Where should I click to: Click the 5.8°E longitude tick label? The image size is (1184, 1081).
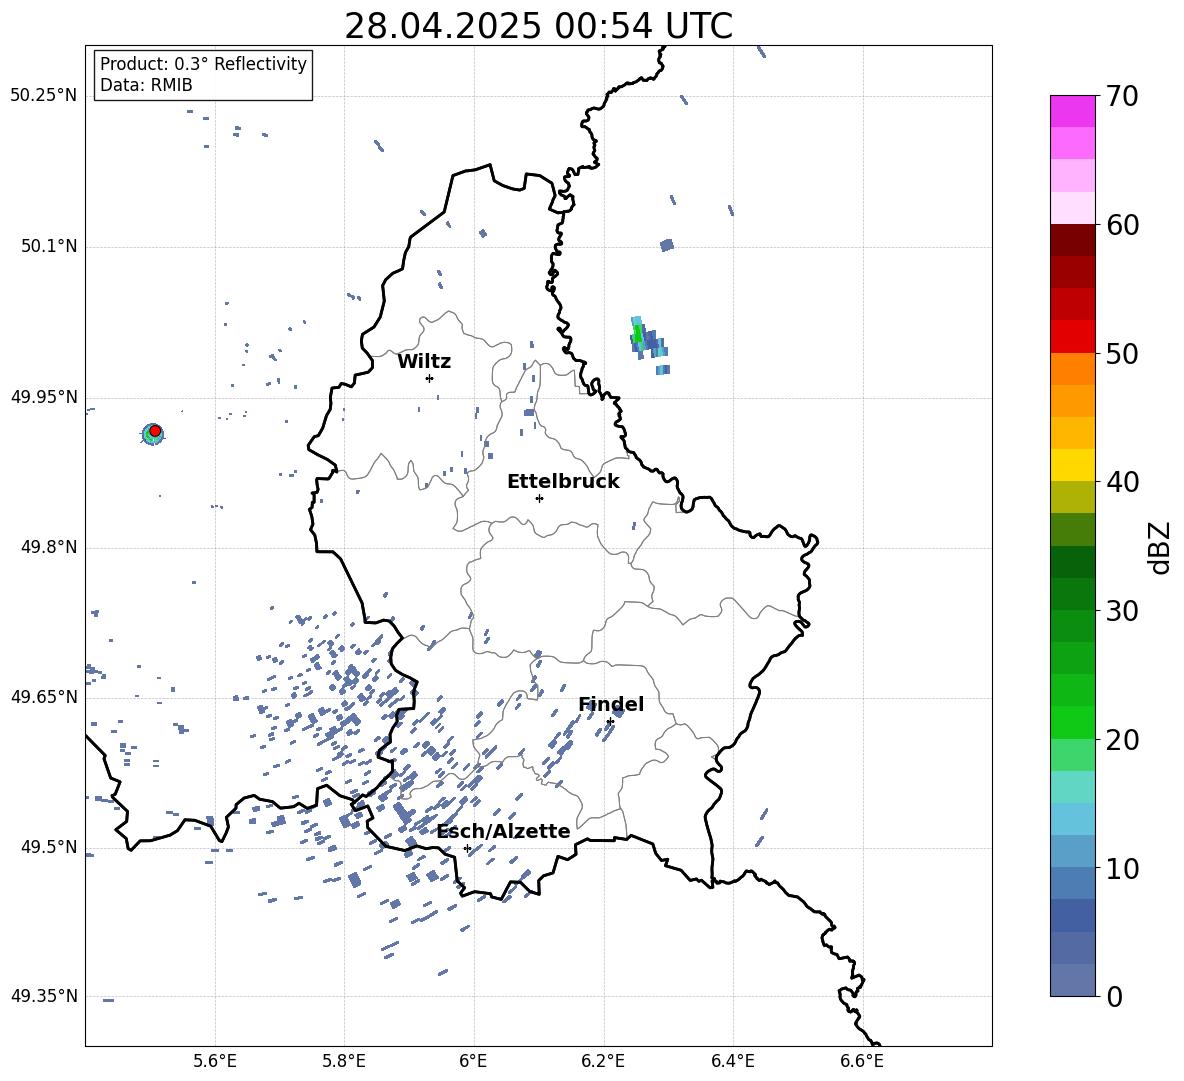coord(344,1061)
